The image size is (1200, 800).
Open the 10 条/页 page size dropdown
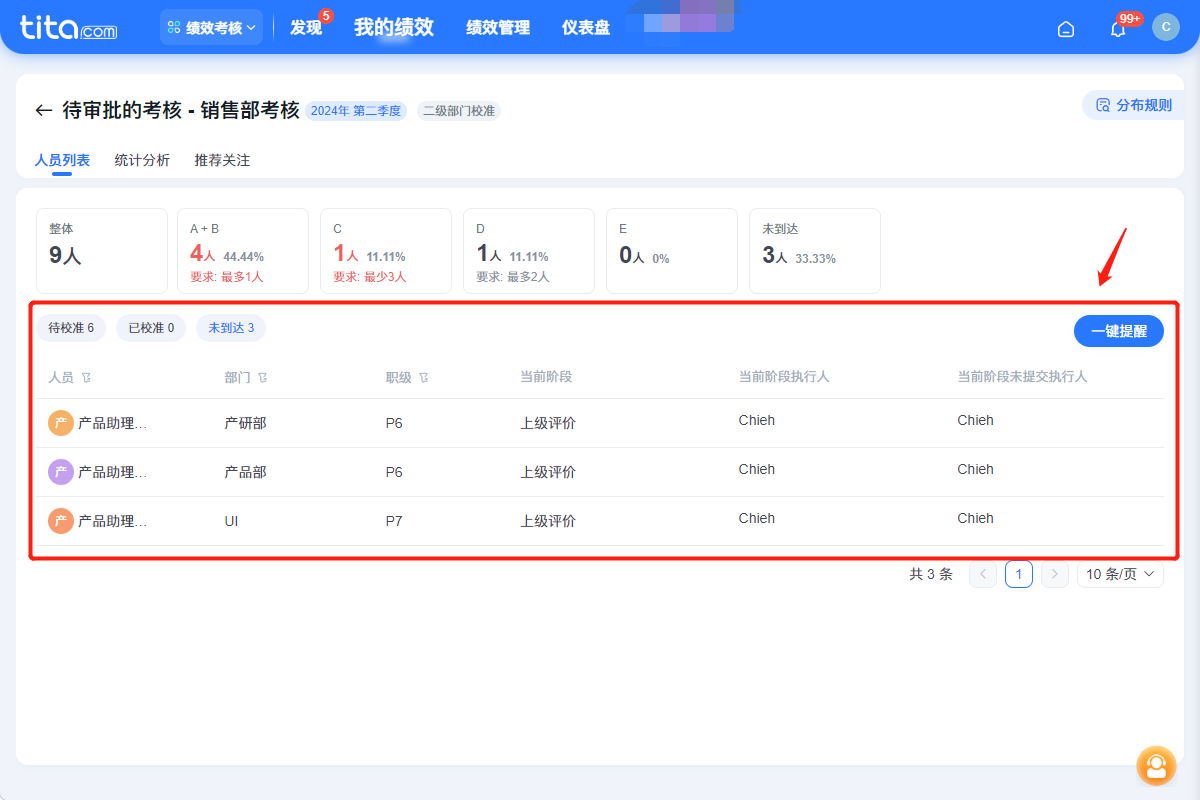click(x=1120, y=574)
